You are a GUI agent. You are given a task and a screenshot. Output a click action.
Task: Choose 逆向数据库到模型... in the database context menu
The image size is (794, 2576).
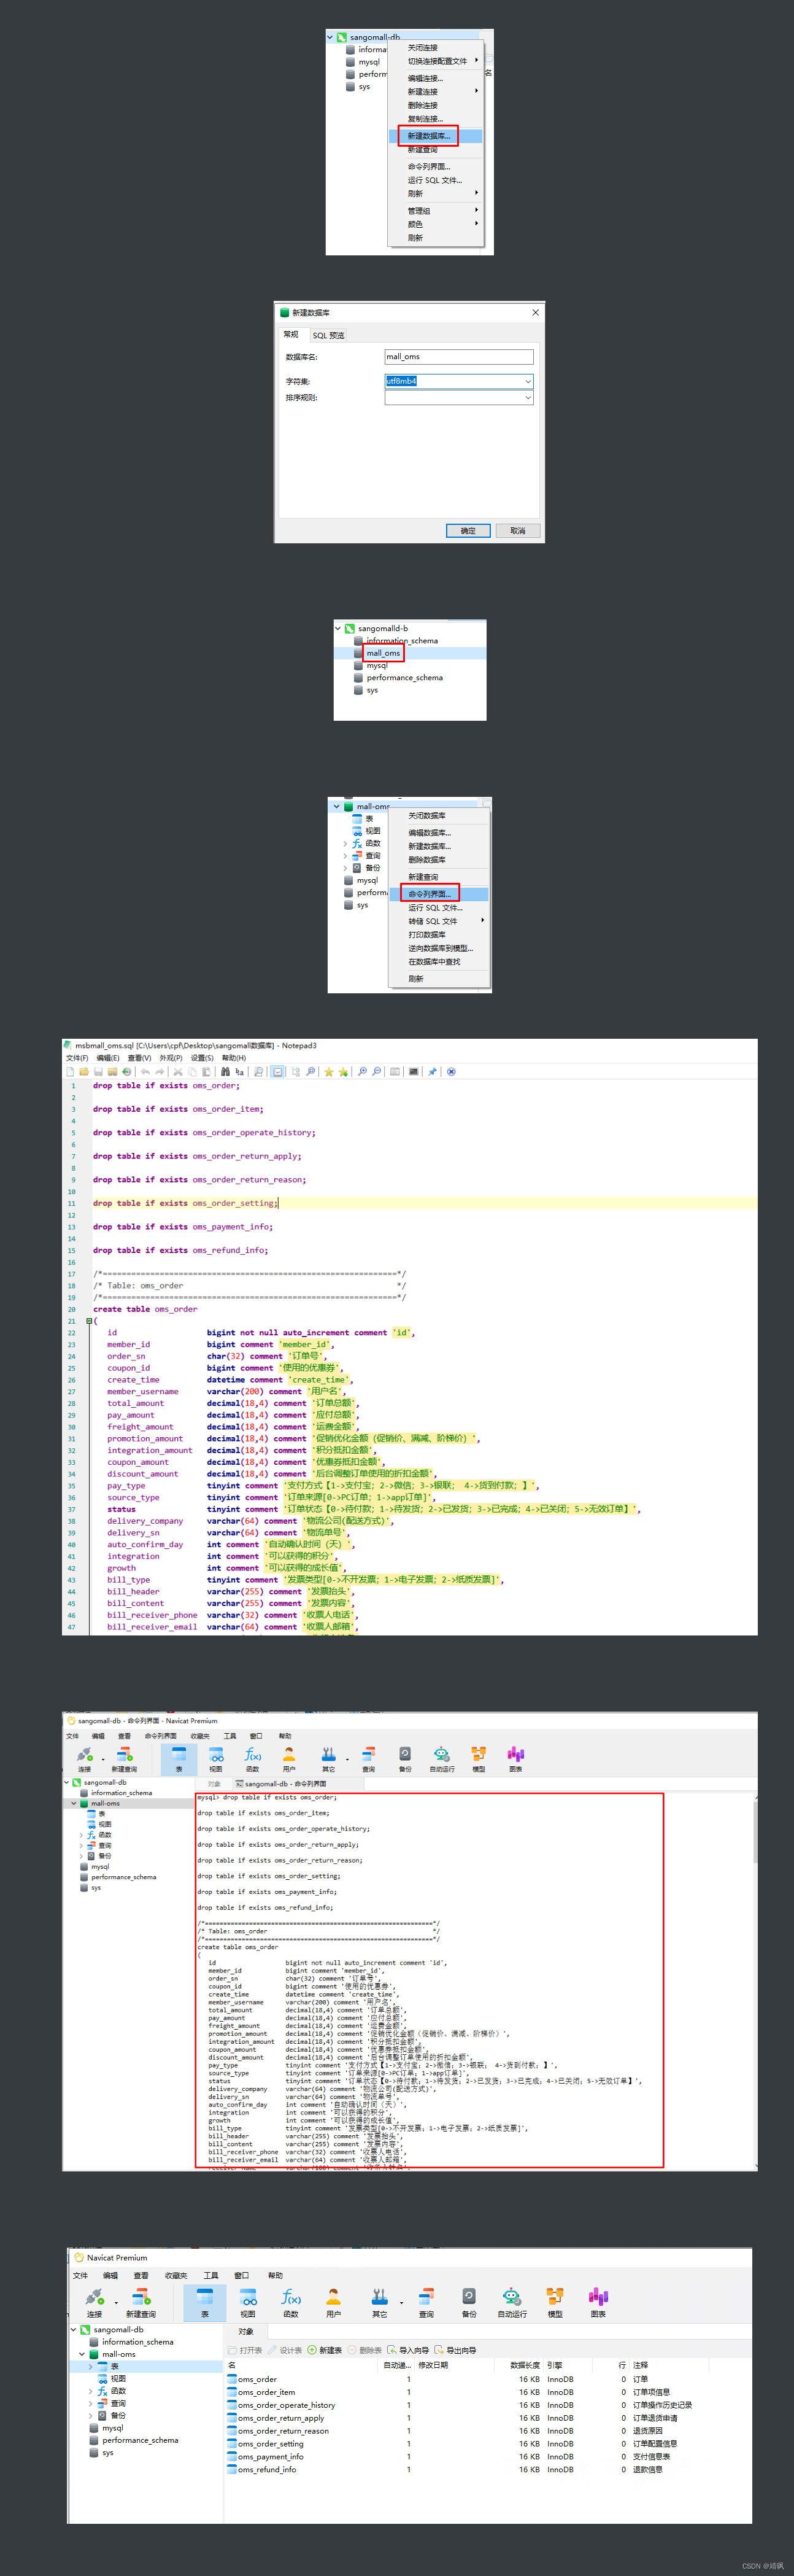438,948
